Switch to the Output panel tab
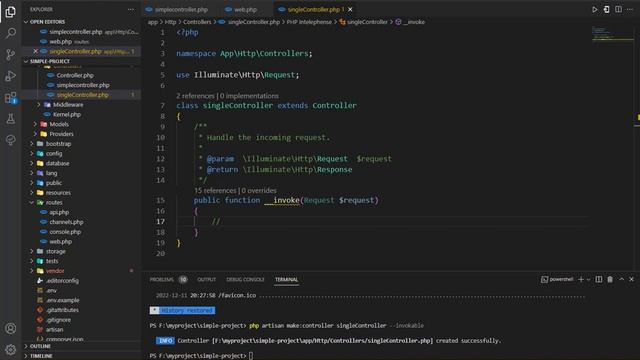The width and height of the screenshot is (640, 360). (x=207, y=280)
